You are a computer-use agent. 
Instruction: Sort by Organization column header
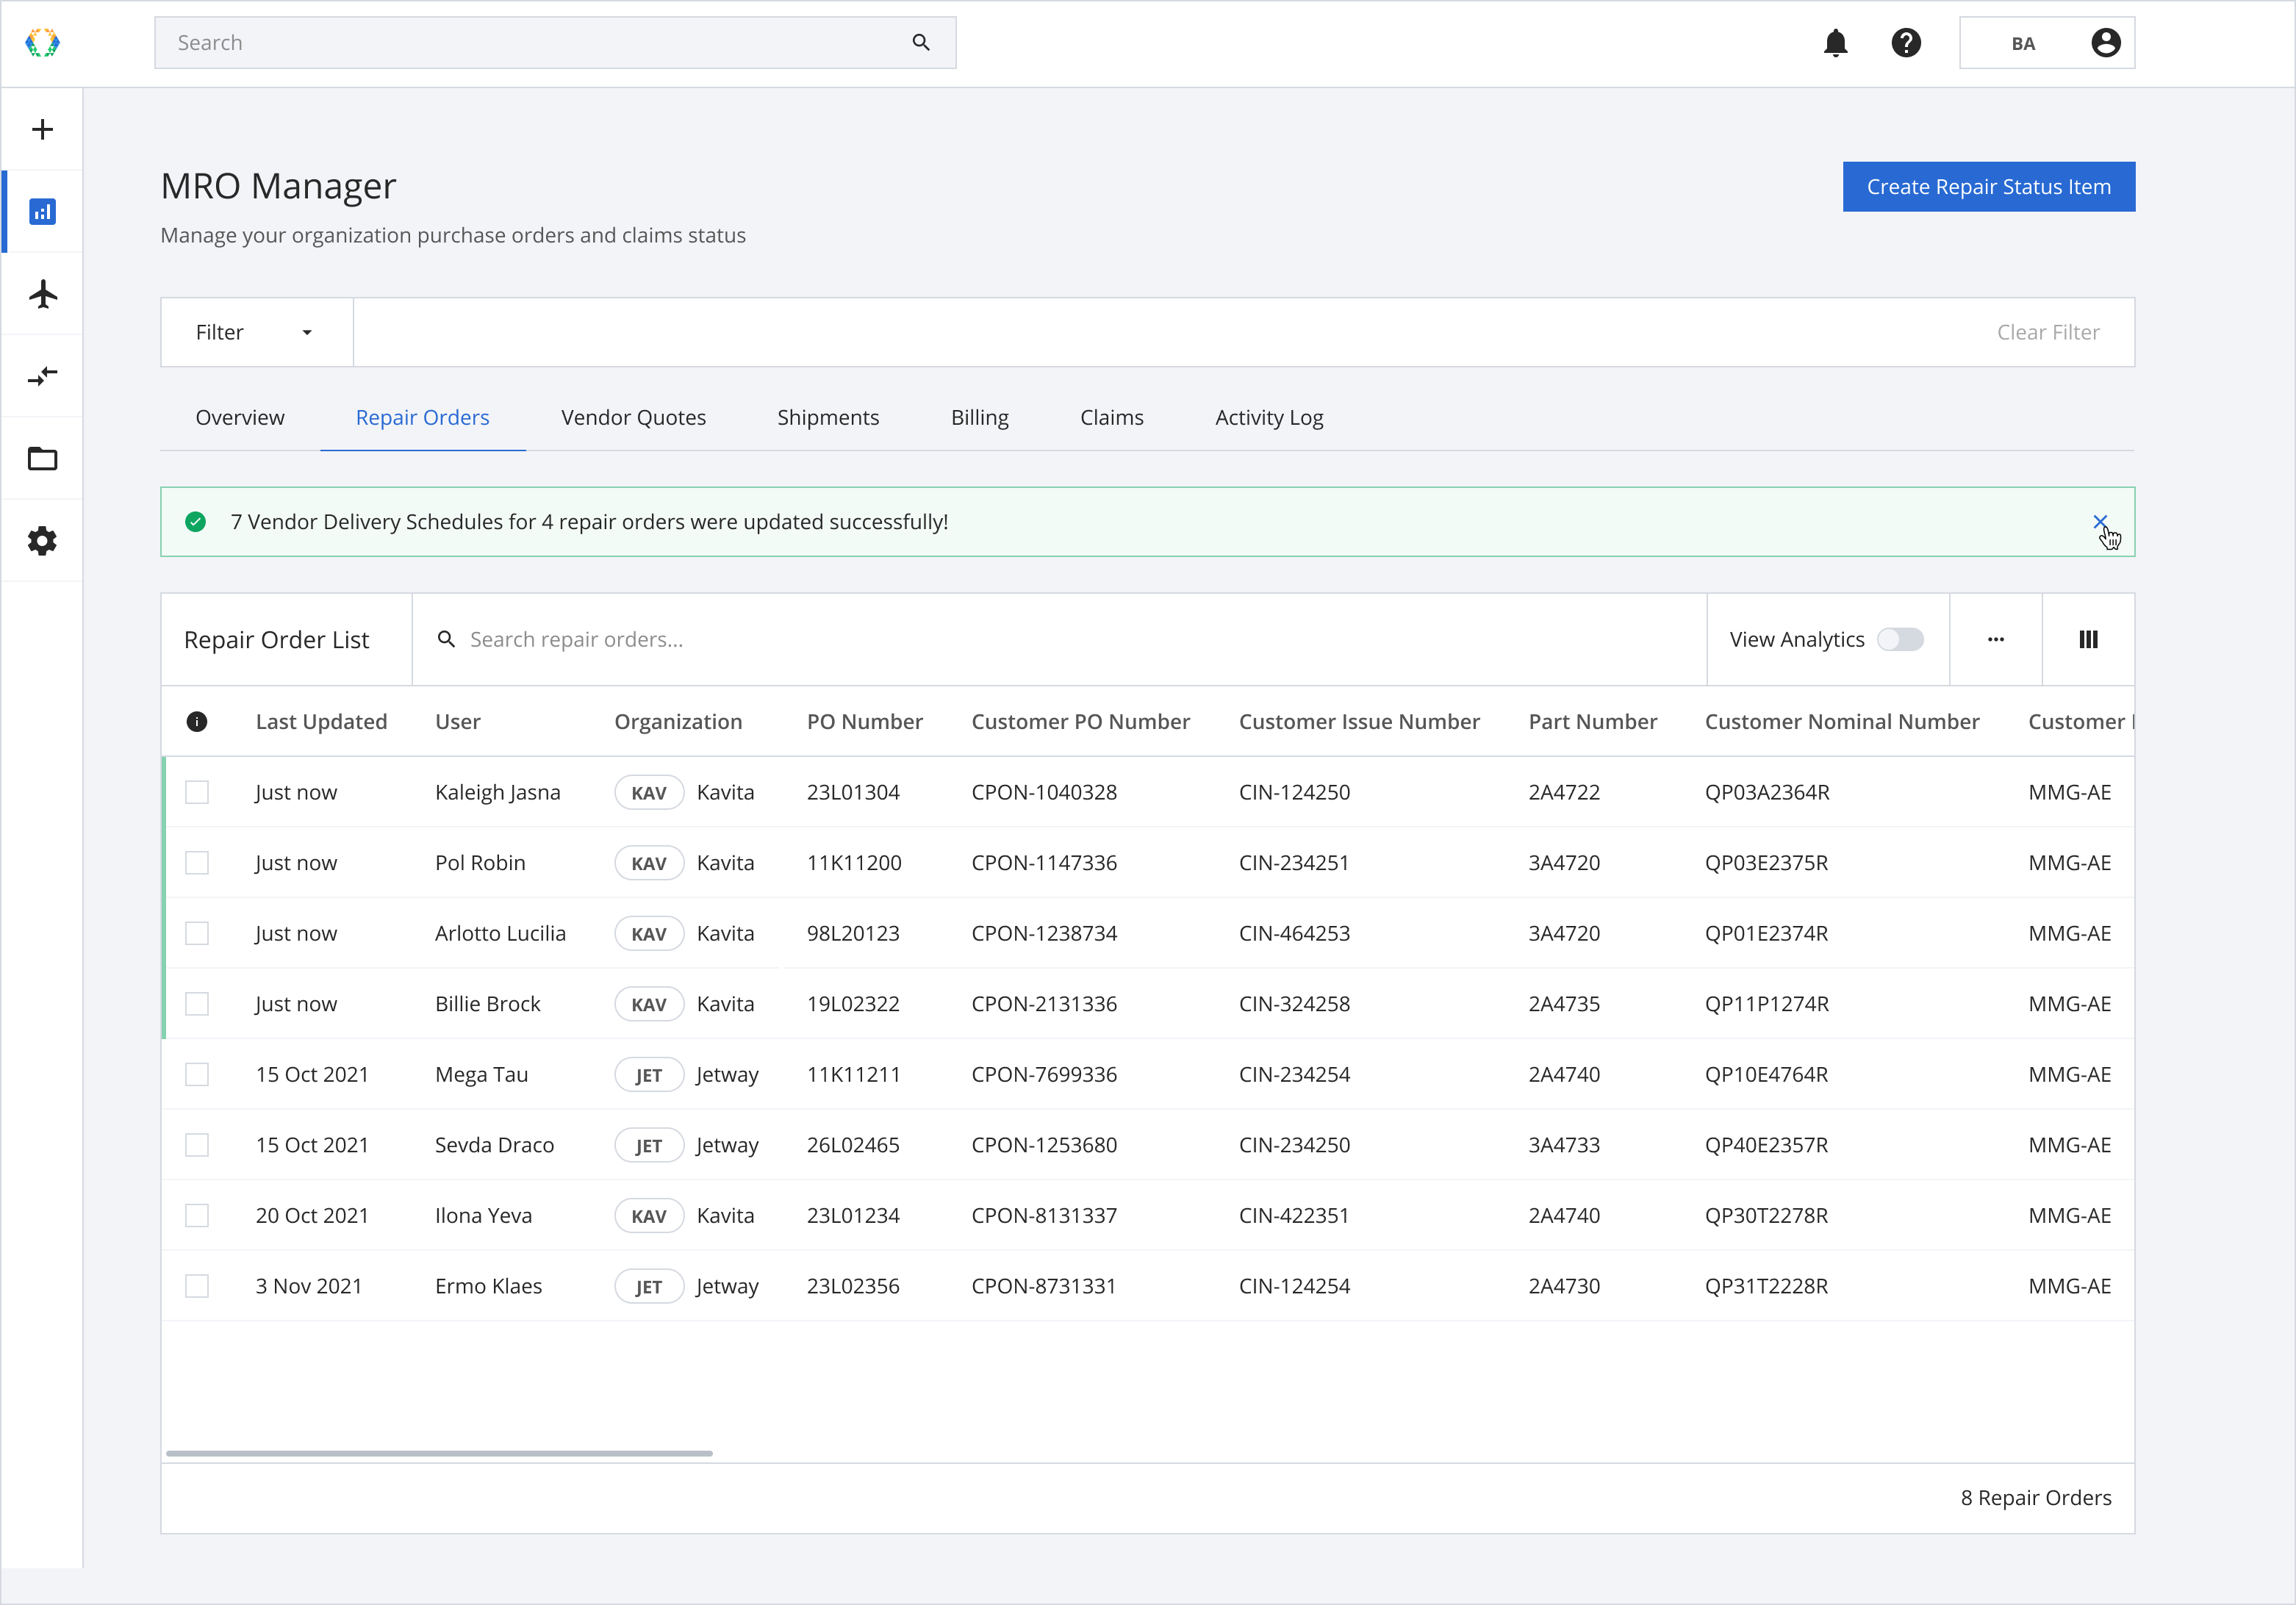(678, 722)
